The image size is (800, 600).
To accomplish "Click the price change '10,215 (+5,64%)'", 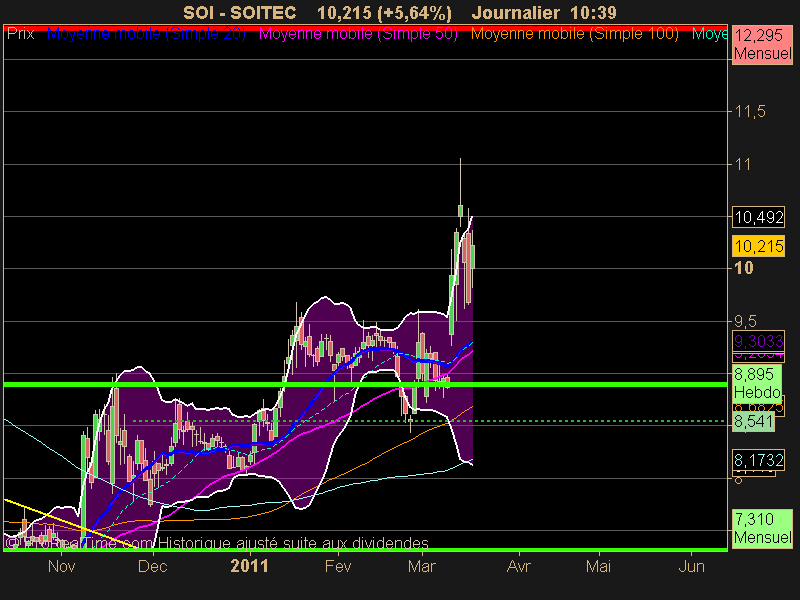I will tap(384, 13).
